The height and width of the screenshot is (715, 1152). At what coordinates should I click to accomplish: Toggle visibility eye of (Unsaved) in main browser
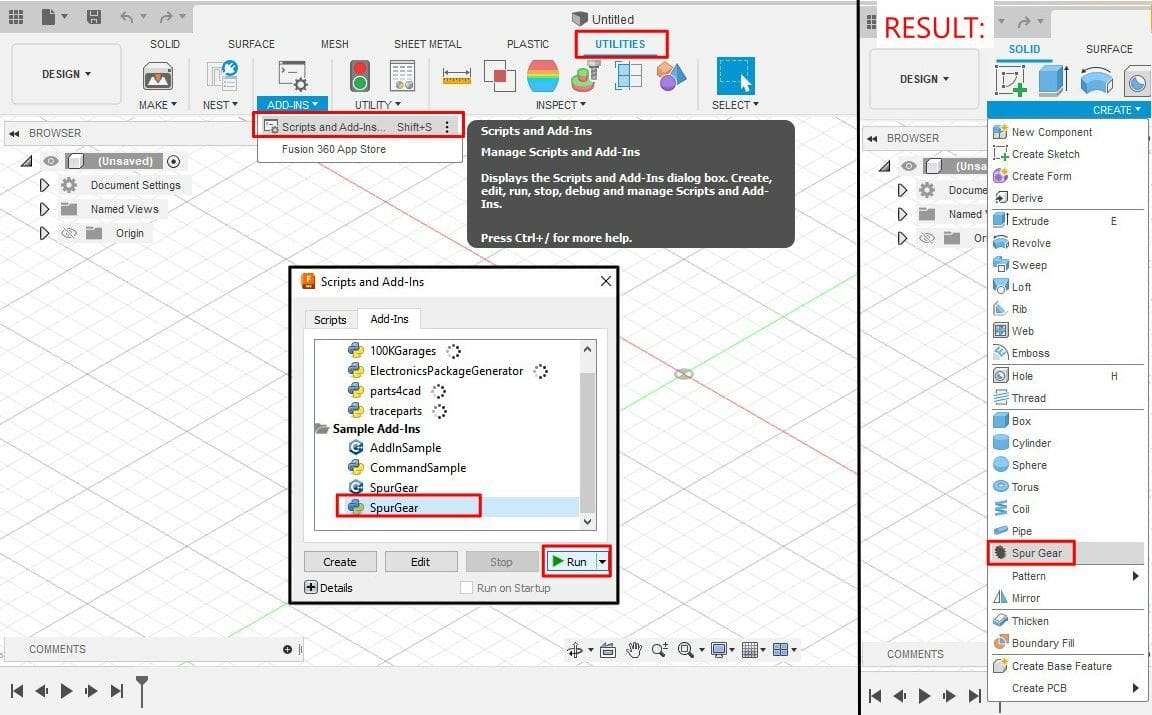(50, 161)
